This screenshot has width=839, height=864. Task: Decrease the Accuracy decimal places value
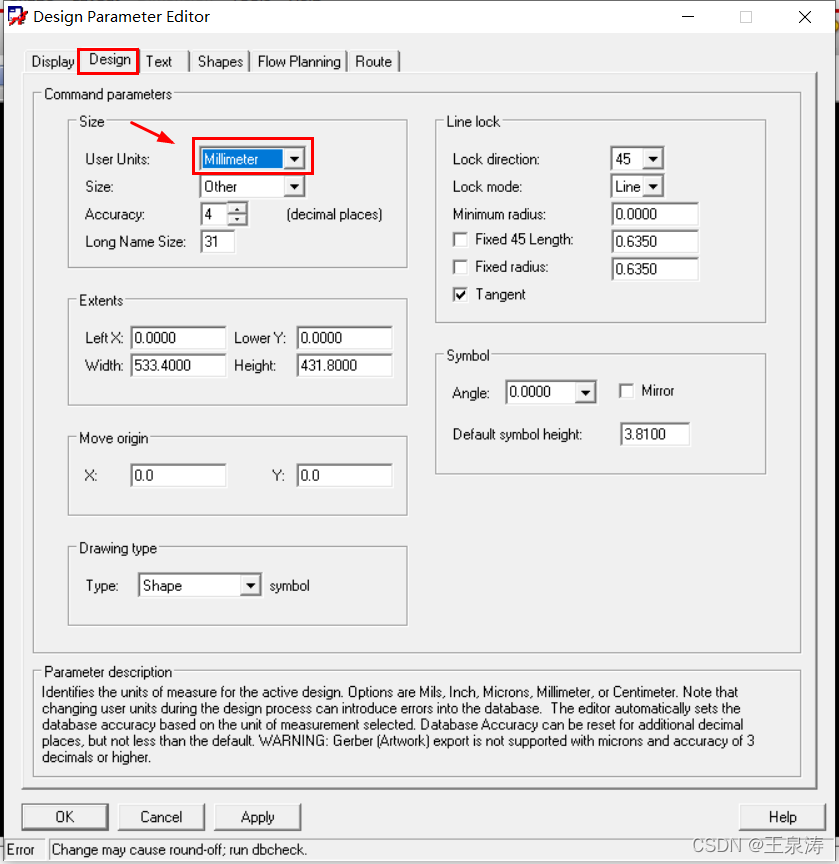pyautogui.click(x=237, y=220)
